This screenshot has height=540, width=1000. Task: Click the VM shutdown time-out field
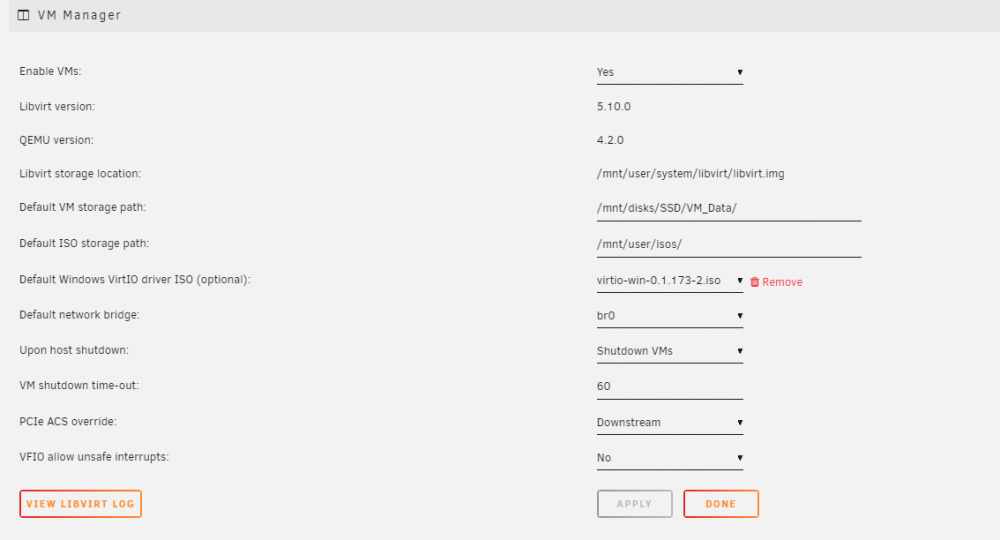pos(670,386)
